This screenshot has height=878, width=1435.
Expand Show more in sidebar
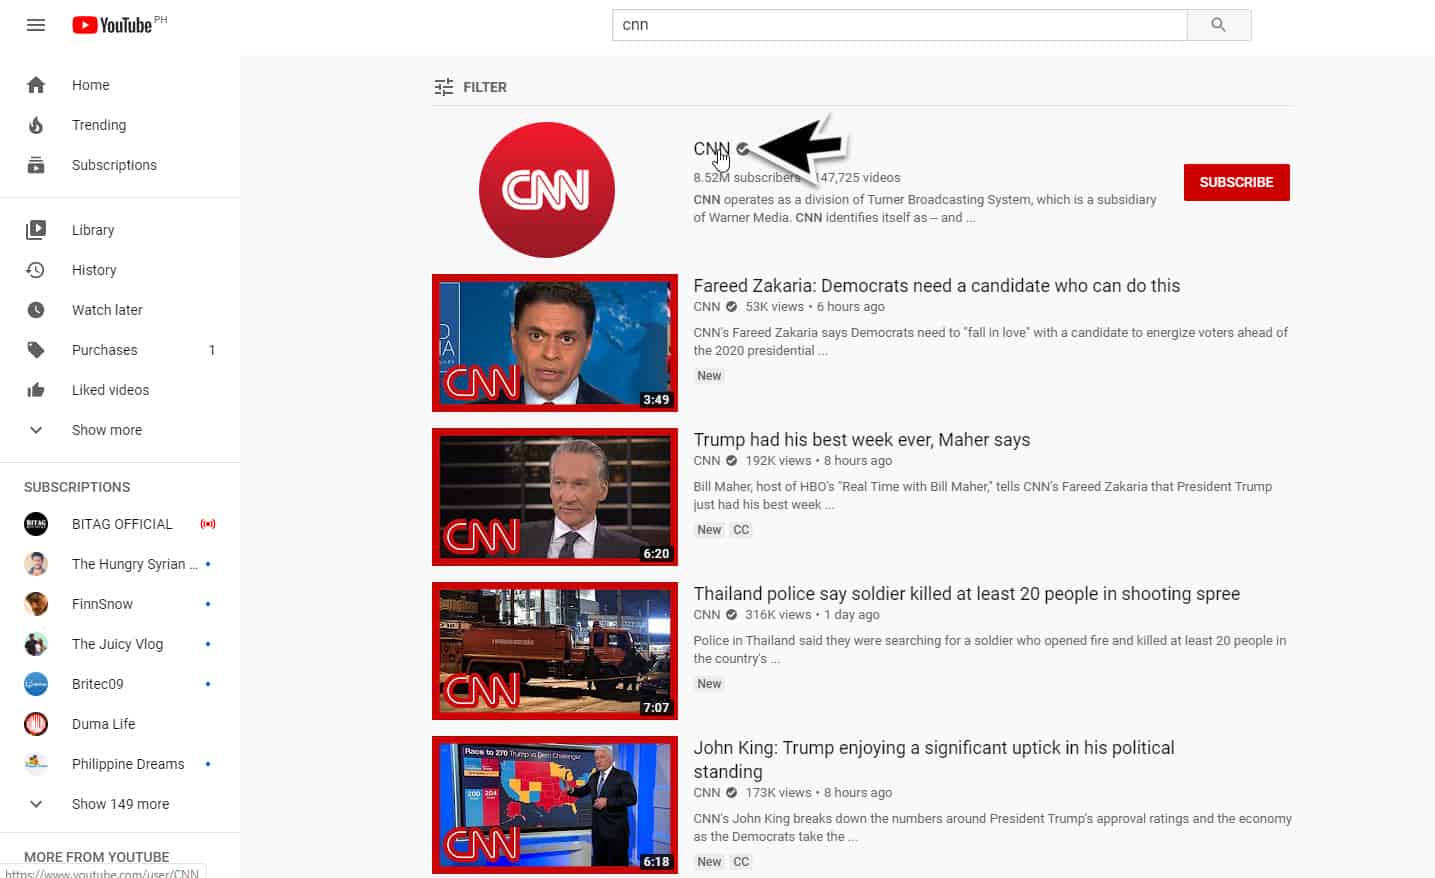(x=120, y=430)
